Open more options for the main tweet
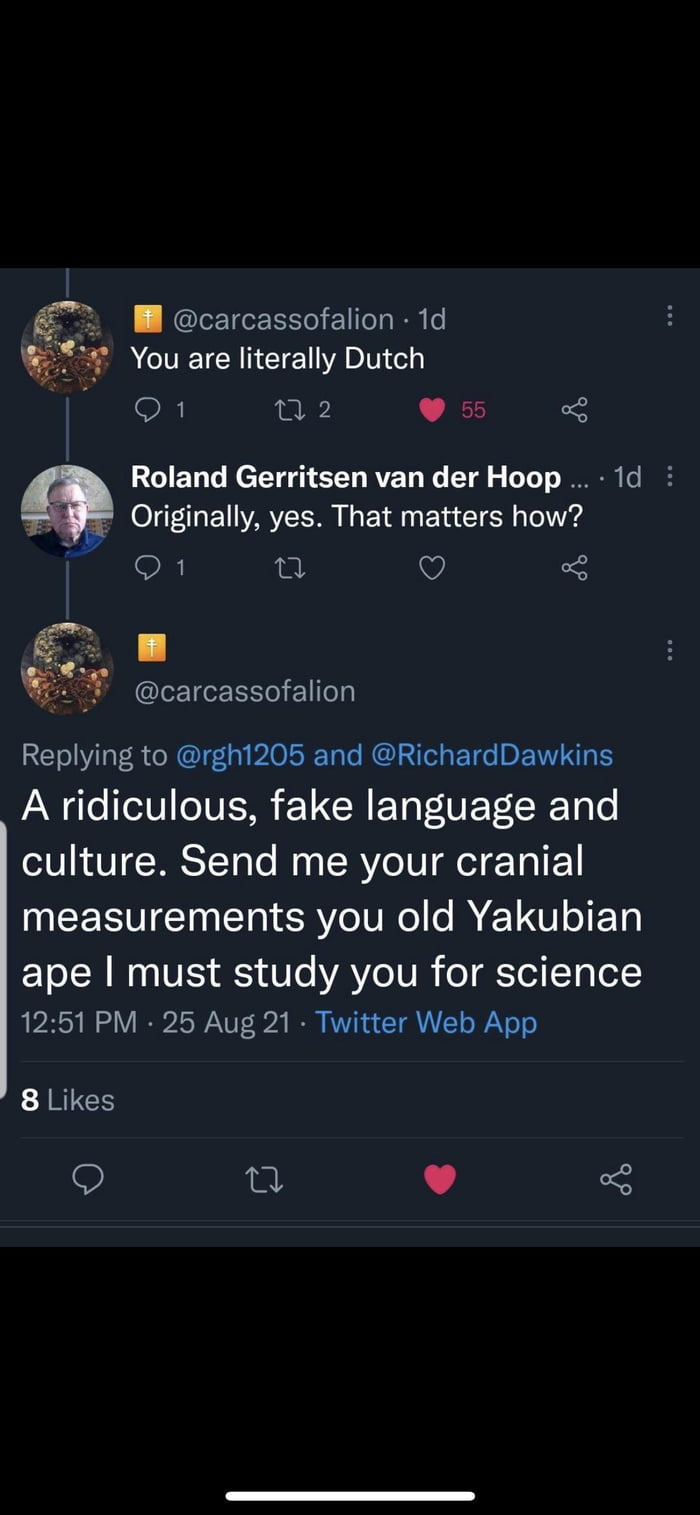 (x=669, y=651)
